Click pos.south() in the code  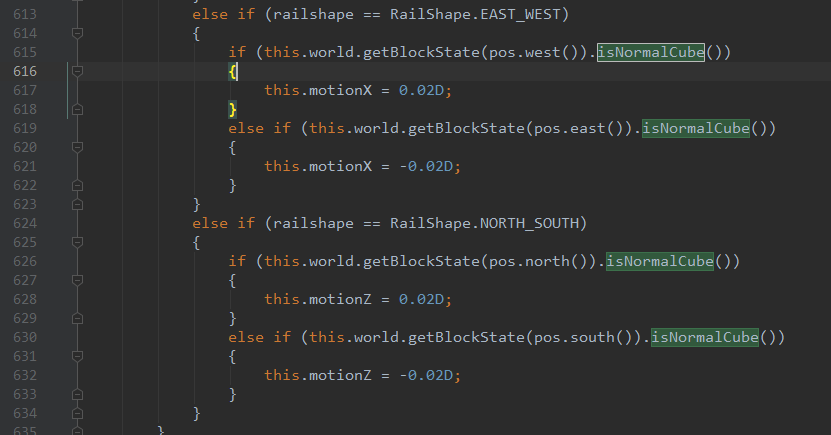coord(583,338)
